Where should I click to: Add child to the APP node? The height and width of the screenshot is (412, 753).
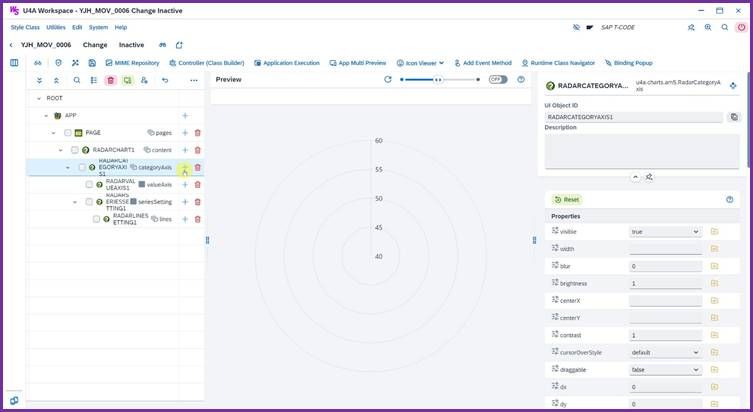coord(185,116)
